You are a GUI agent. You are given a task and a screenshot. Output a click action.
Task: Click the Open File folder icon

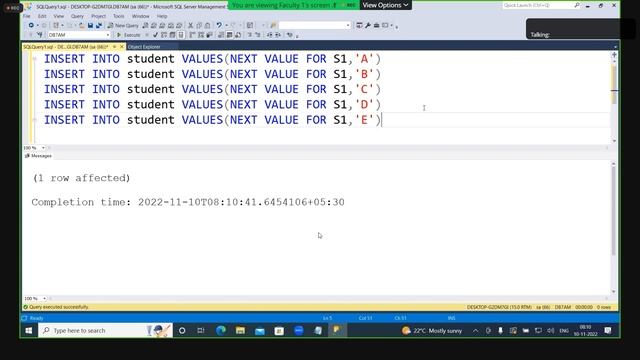pos(82,25)
